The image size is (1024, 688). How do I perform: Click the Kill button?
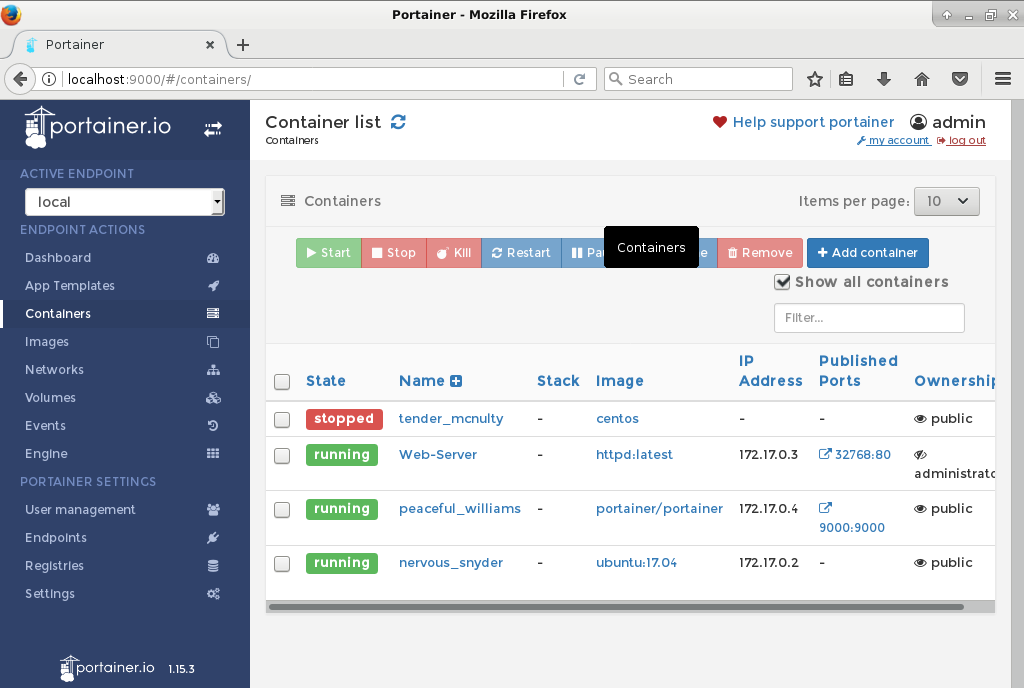coord(454,253)
